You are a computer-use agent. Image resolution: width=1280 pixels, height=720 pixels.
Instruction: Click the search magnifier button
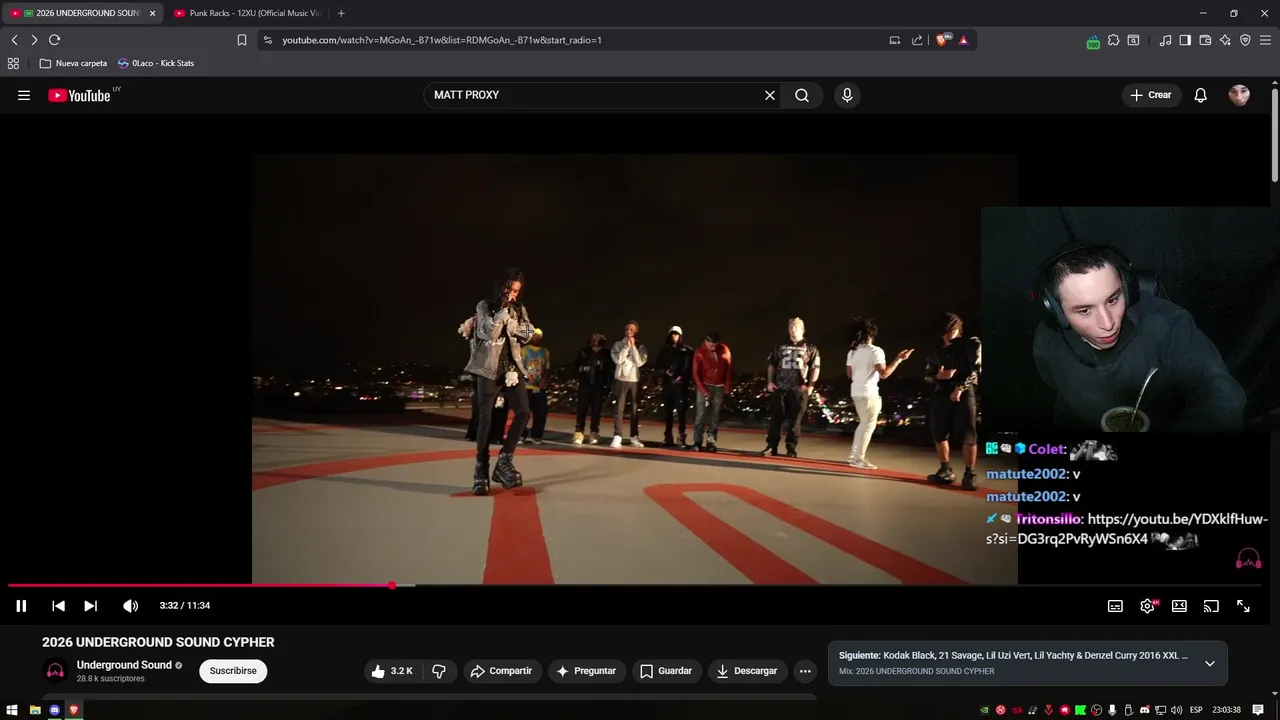pyautogui.click(x=802, y=95)
